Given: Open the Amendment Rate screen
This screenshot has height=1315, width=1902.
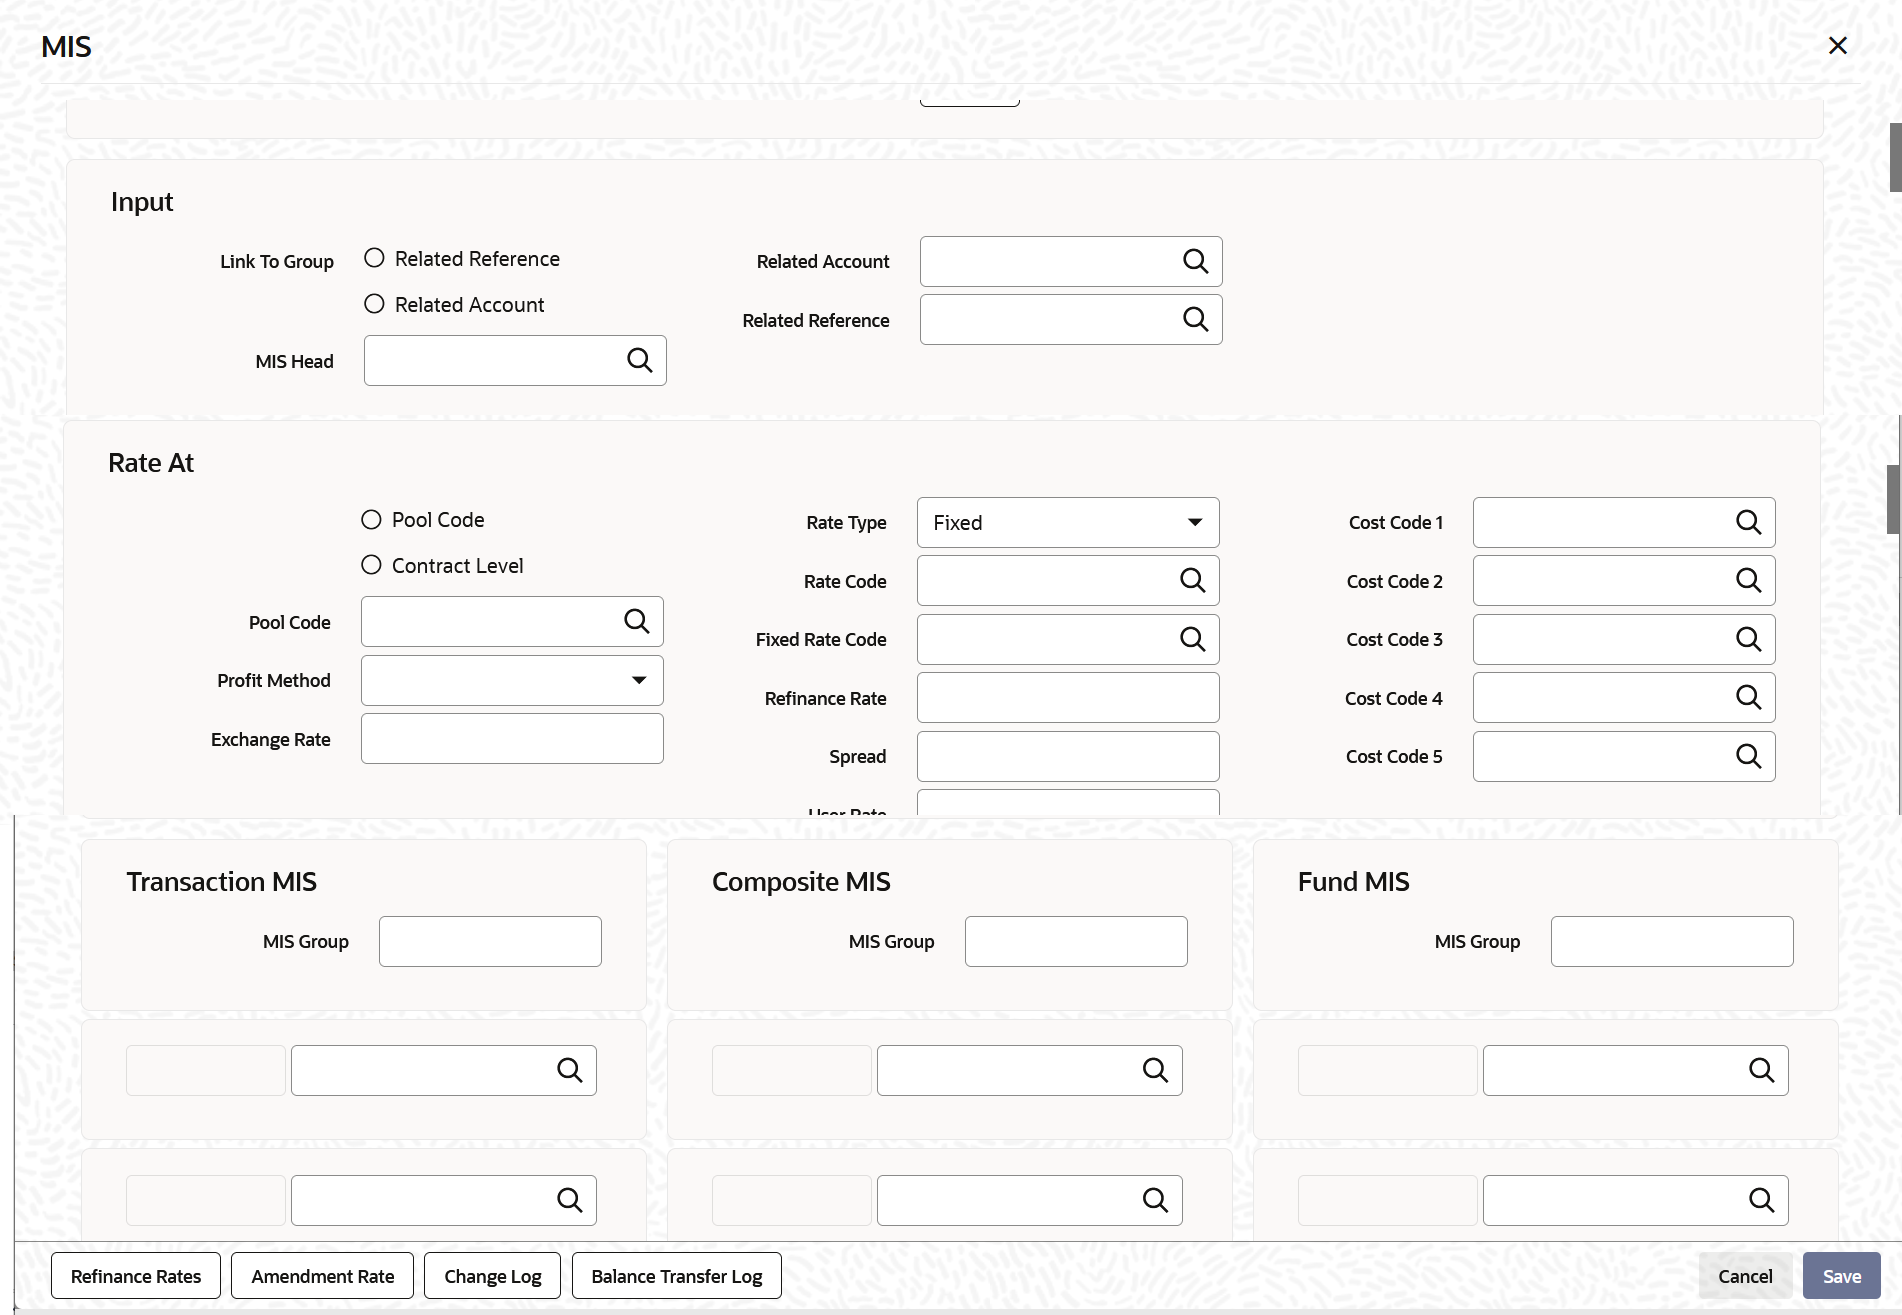Looking at the screenshot, I should [x=322, y=1275].
